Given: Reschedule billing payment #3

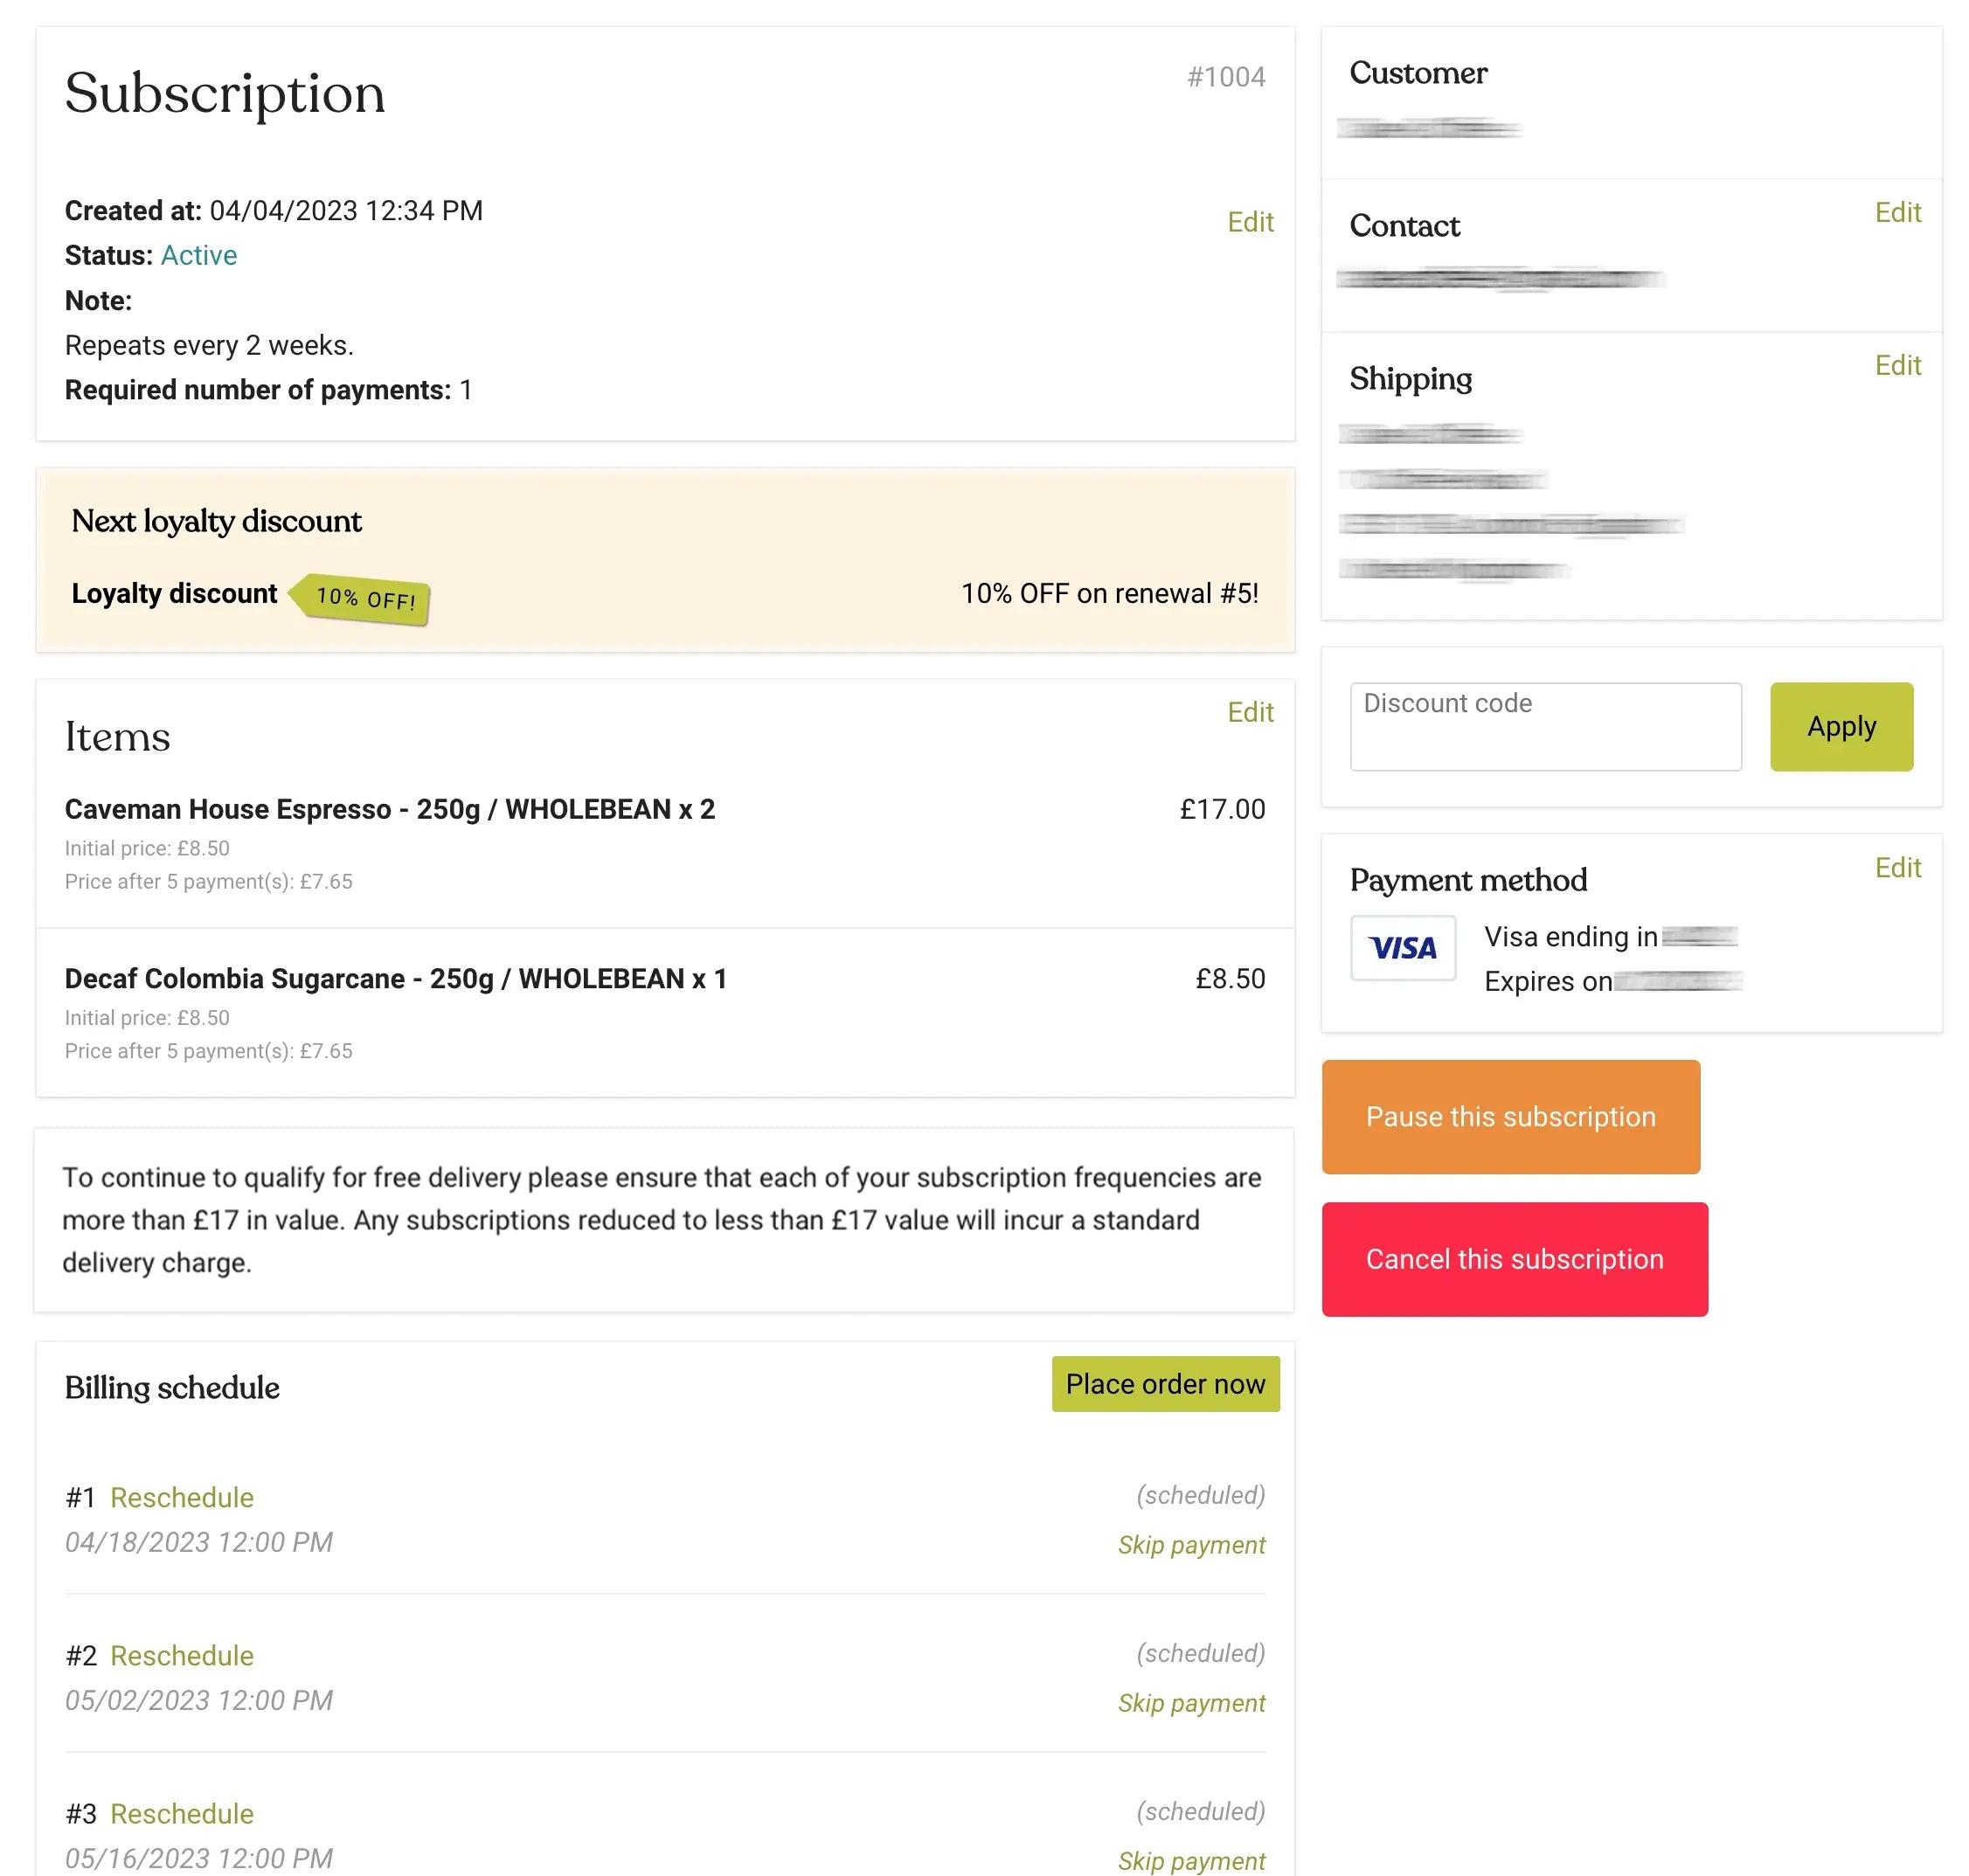Looking at the screenshot, I should pyautogui.click(x=181, y=1813).
